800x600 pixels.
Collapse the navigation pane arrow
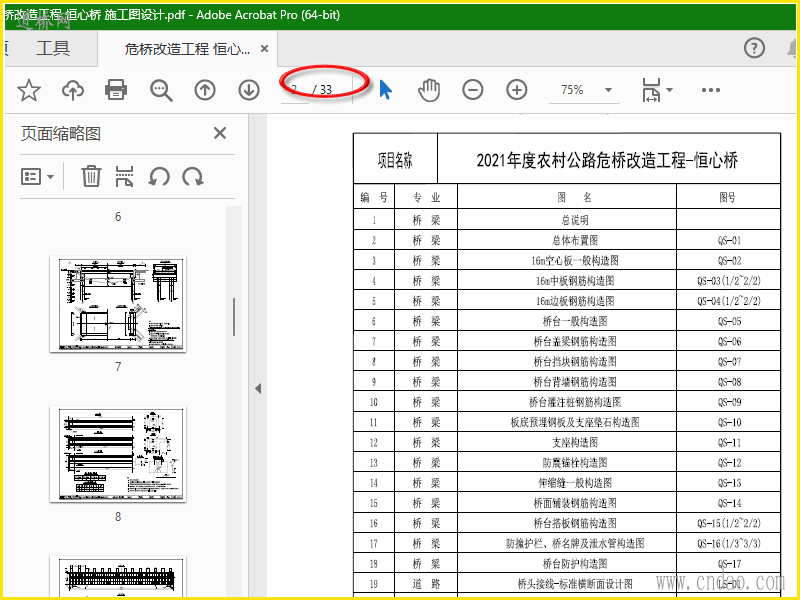258,389
